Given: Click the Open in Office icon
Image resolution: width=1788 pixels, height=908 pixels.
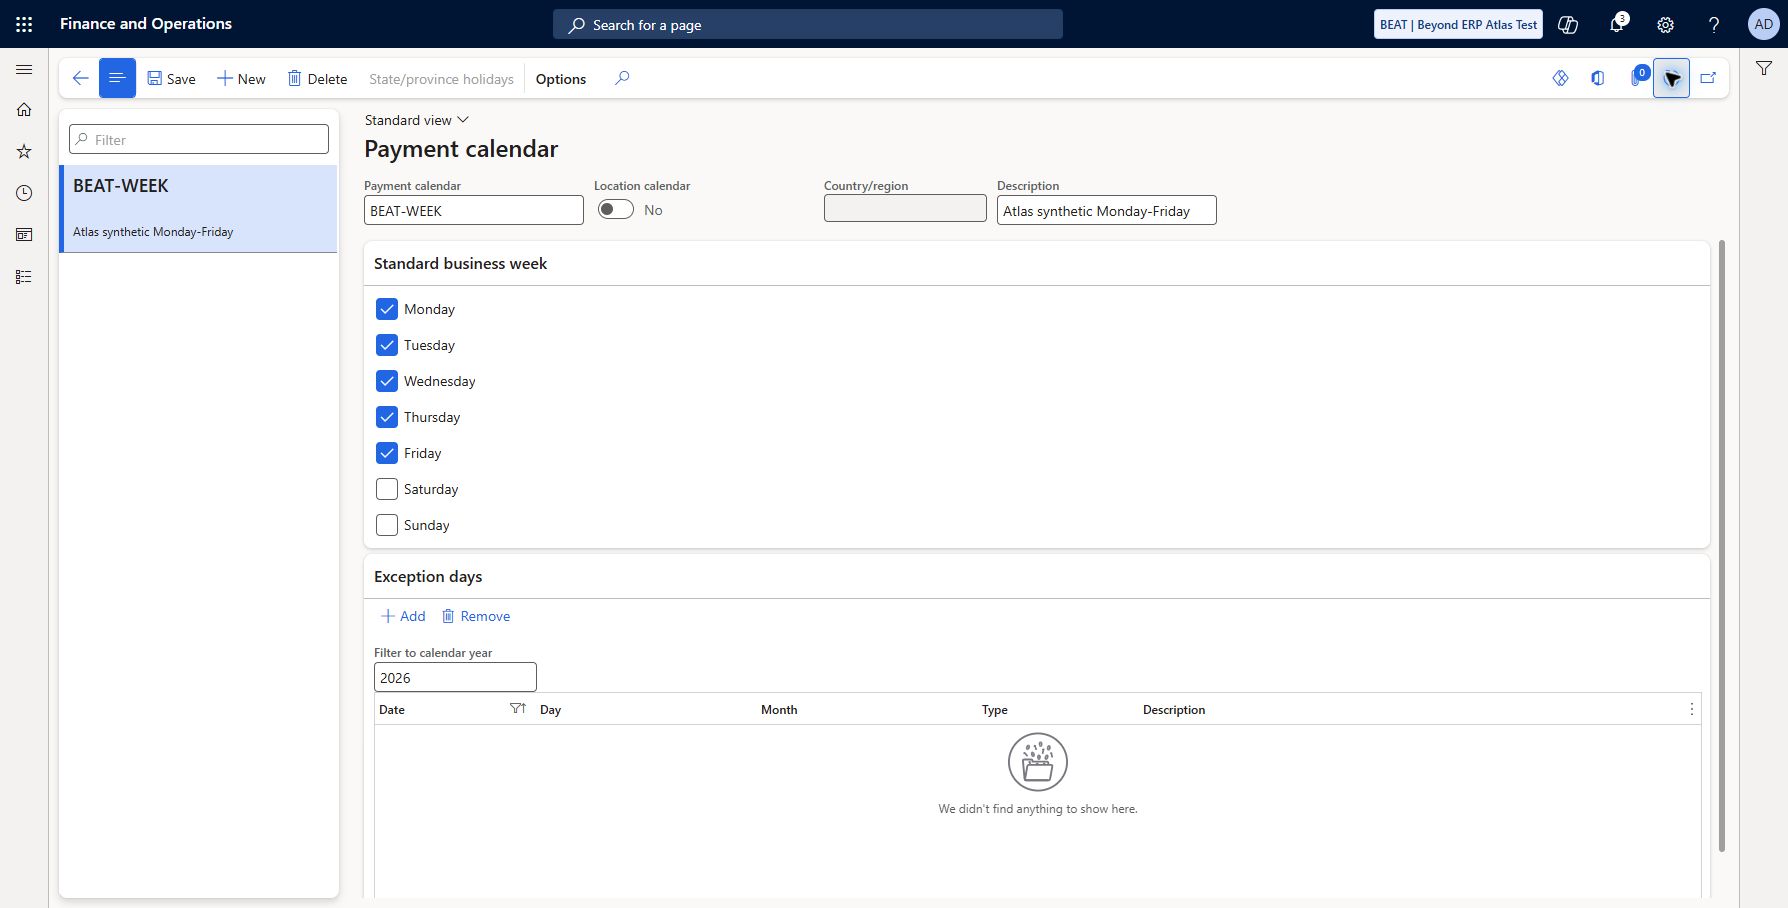Looking at the screenshot, I should (x=1598, y=78).
